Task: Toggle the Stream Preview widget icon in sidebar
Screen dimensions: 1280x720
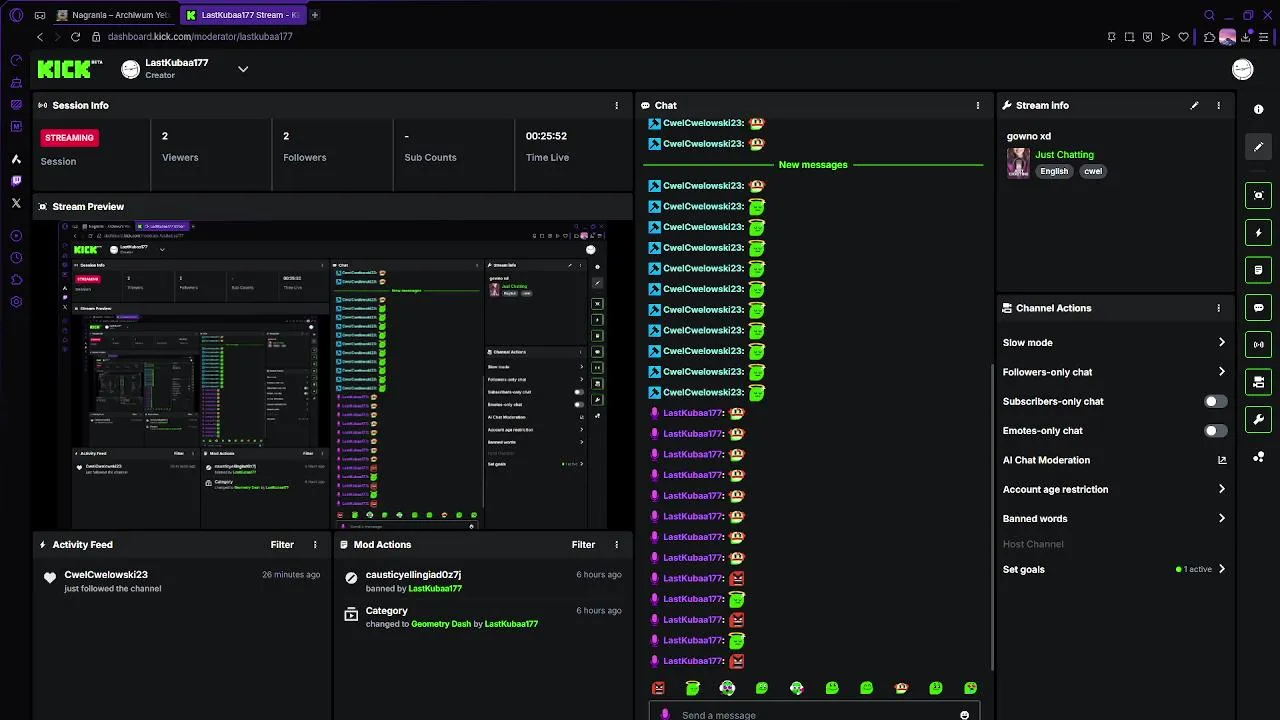Action: pos(1258,195)
